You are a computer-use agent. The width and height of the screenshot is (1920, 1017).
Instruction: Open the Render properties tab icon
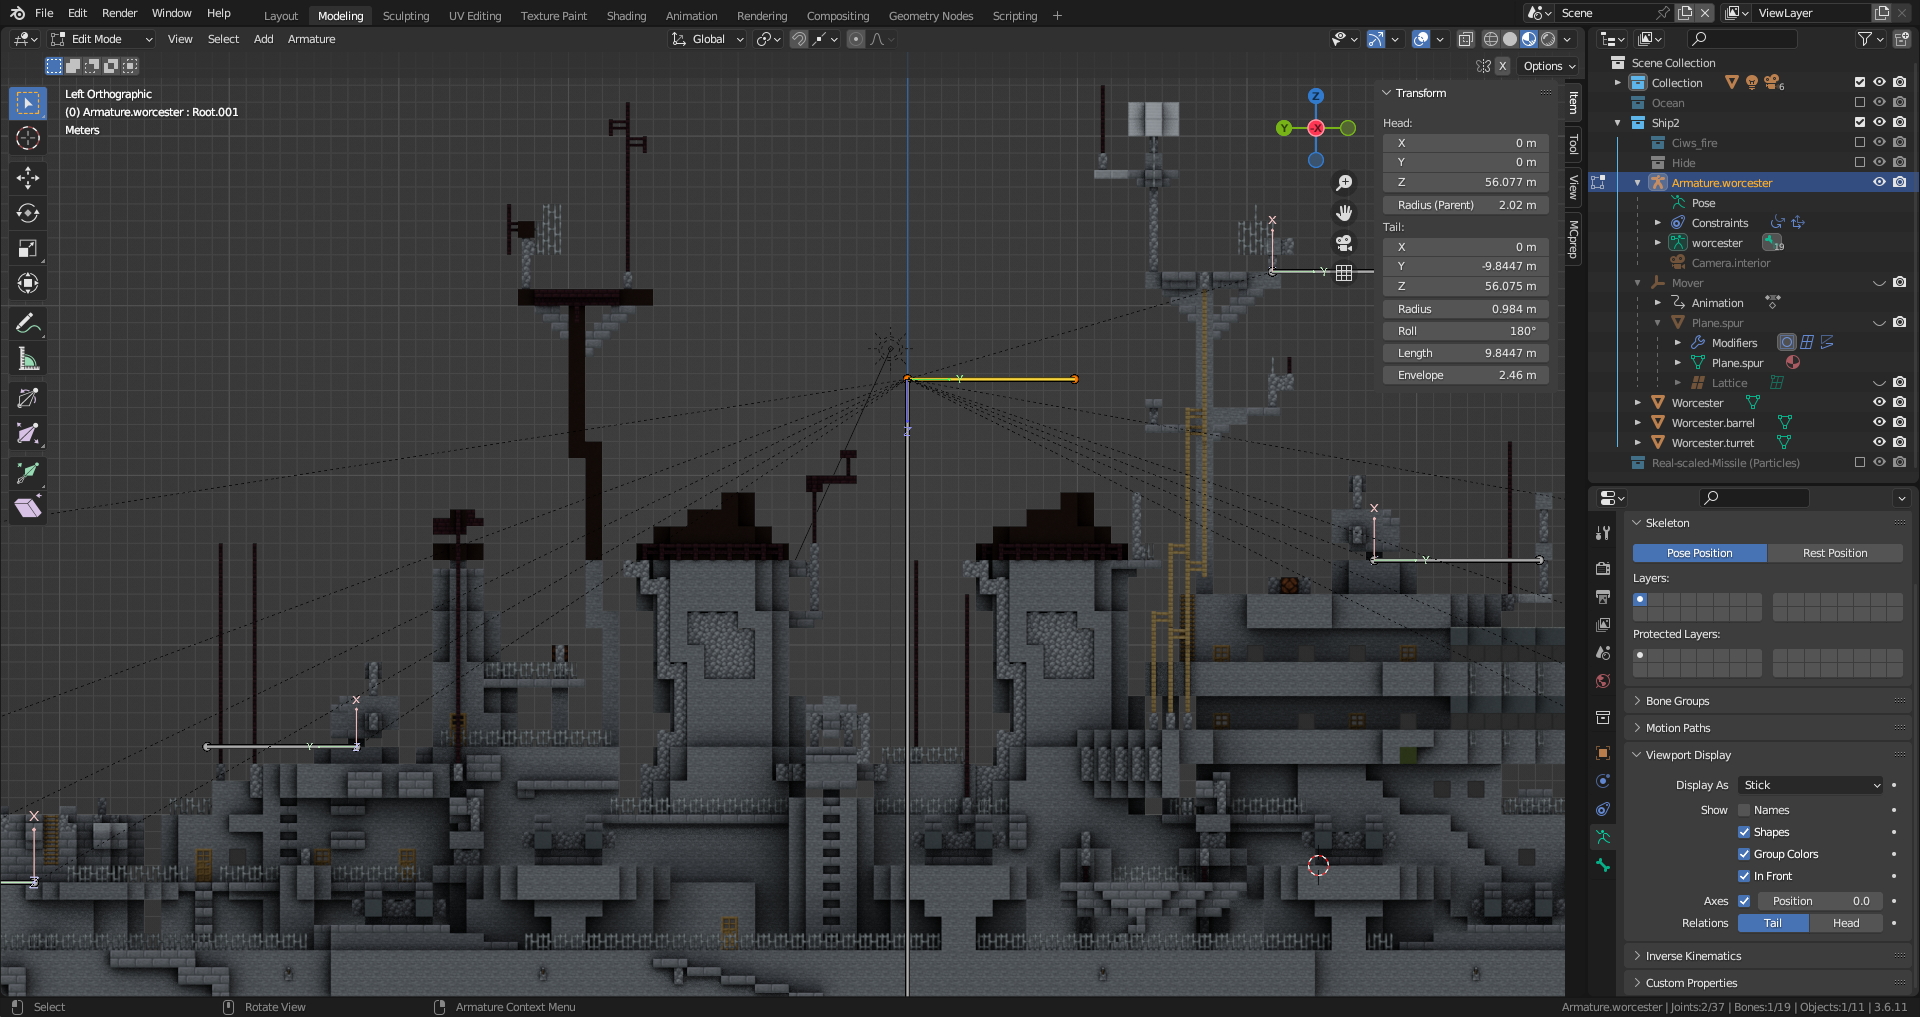(1603, 568)
